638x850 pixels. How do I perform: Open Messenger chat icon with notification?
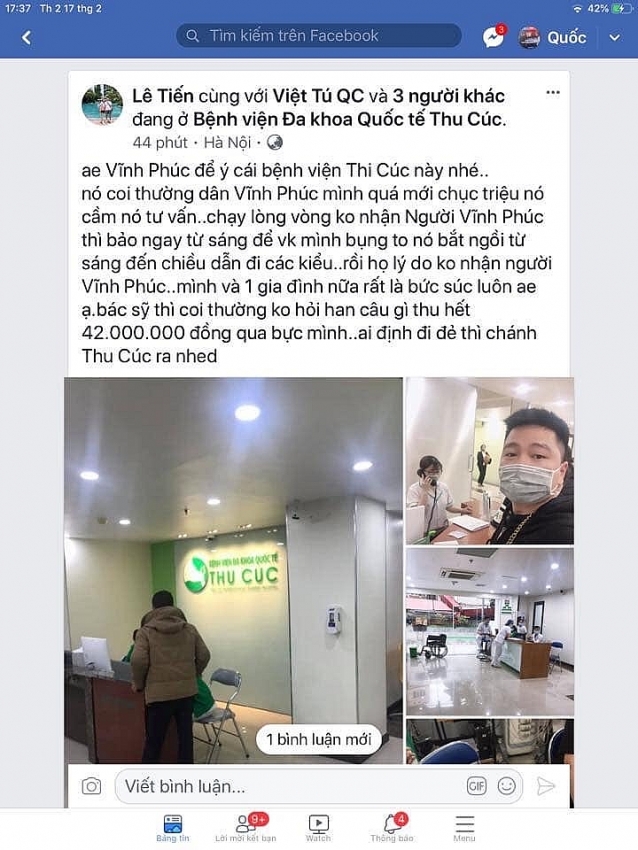point(494,37)
